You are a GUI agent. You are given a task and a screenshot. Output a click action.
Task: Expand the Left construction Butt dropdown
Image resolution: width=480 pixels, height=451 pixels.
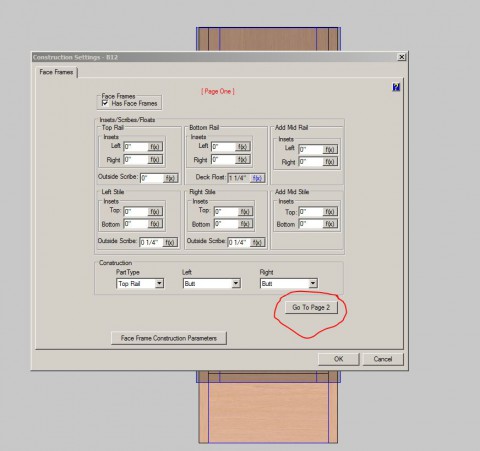212,284
